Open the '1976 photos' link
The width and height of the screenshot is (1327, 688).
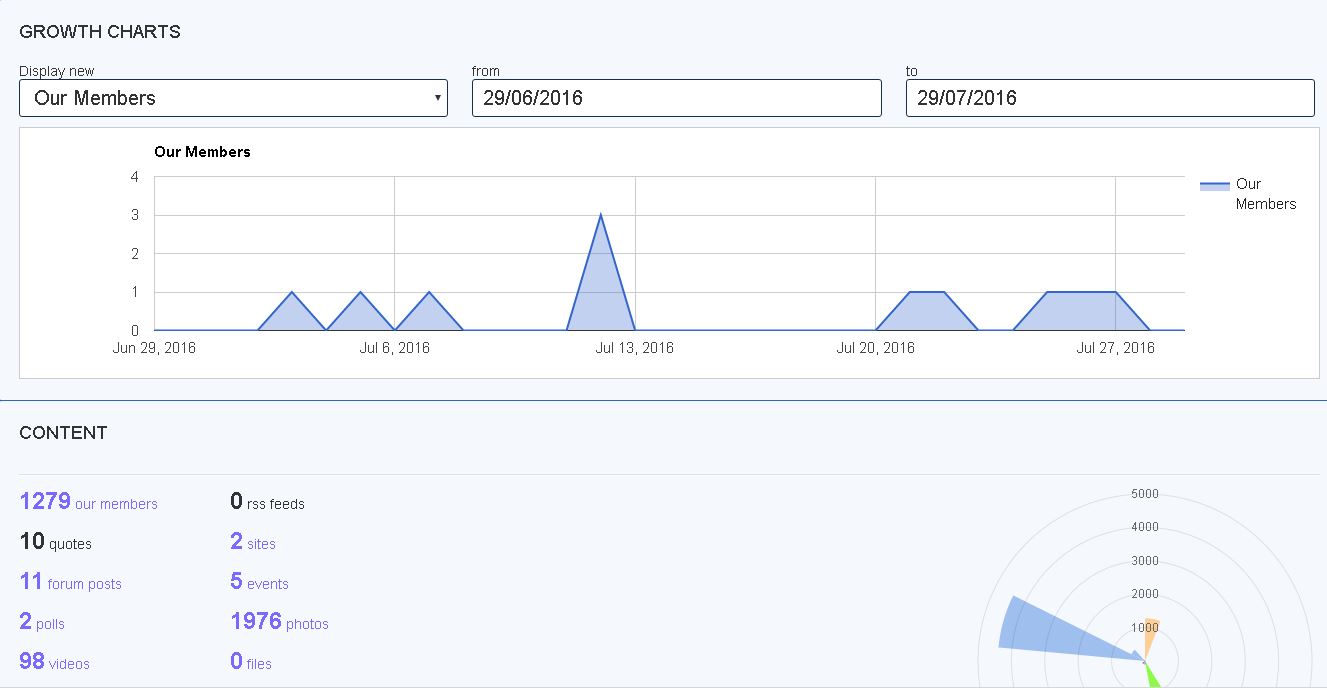pos(280,622)
